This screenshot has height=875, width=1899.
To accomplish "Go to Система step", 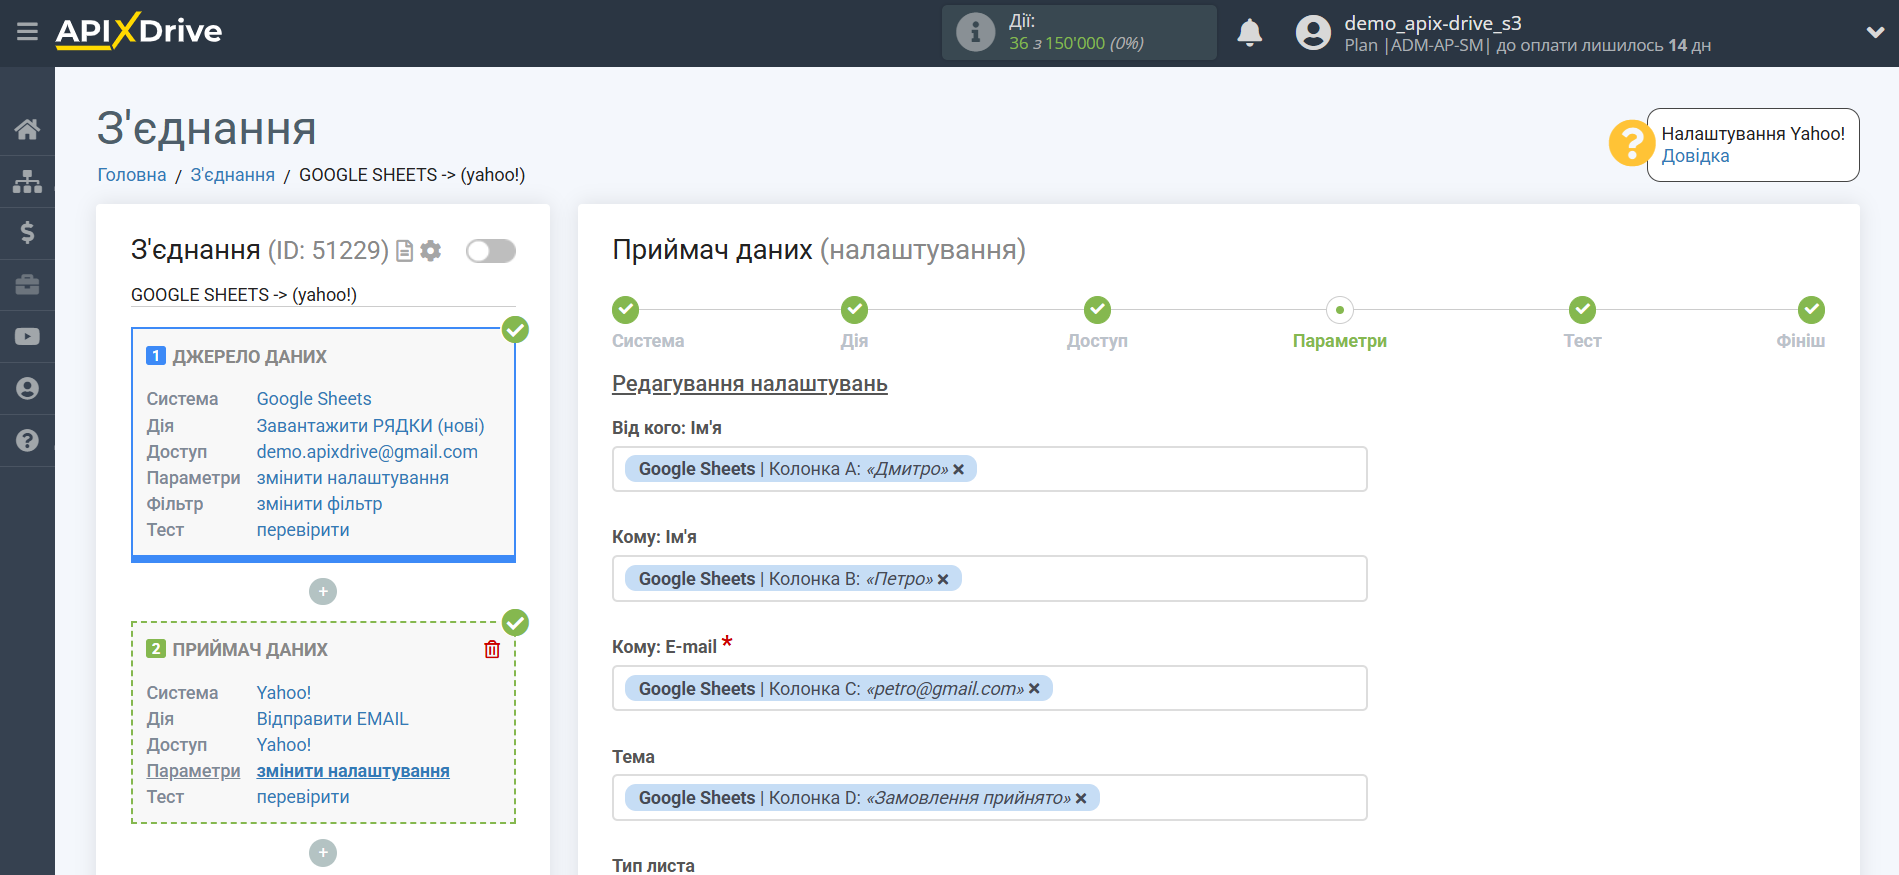I will pyautogui.click(x=626, y=310).
